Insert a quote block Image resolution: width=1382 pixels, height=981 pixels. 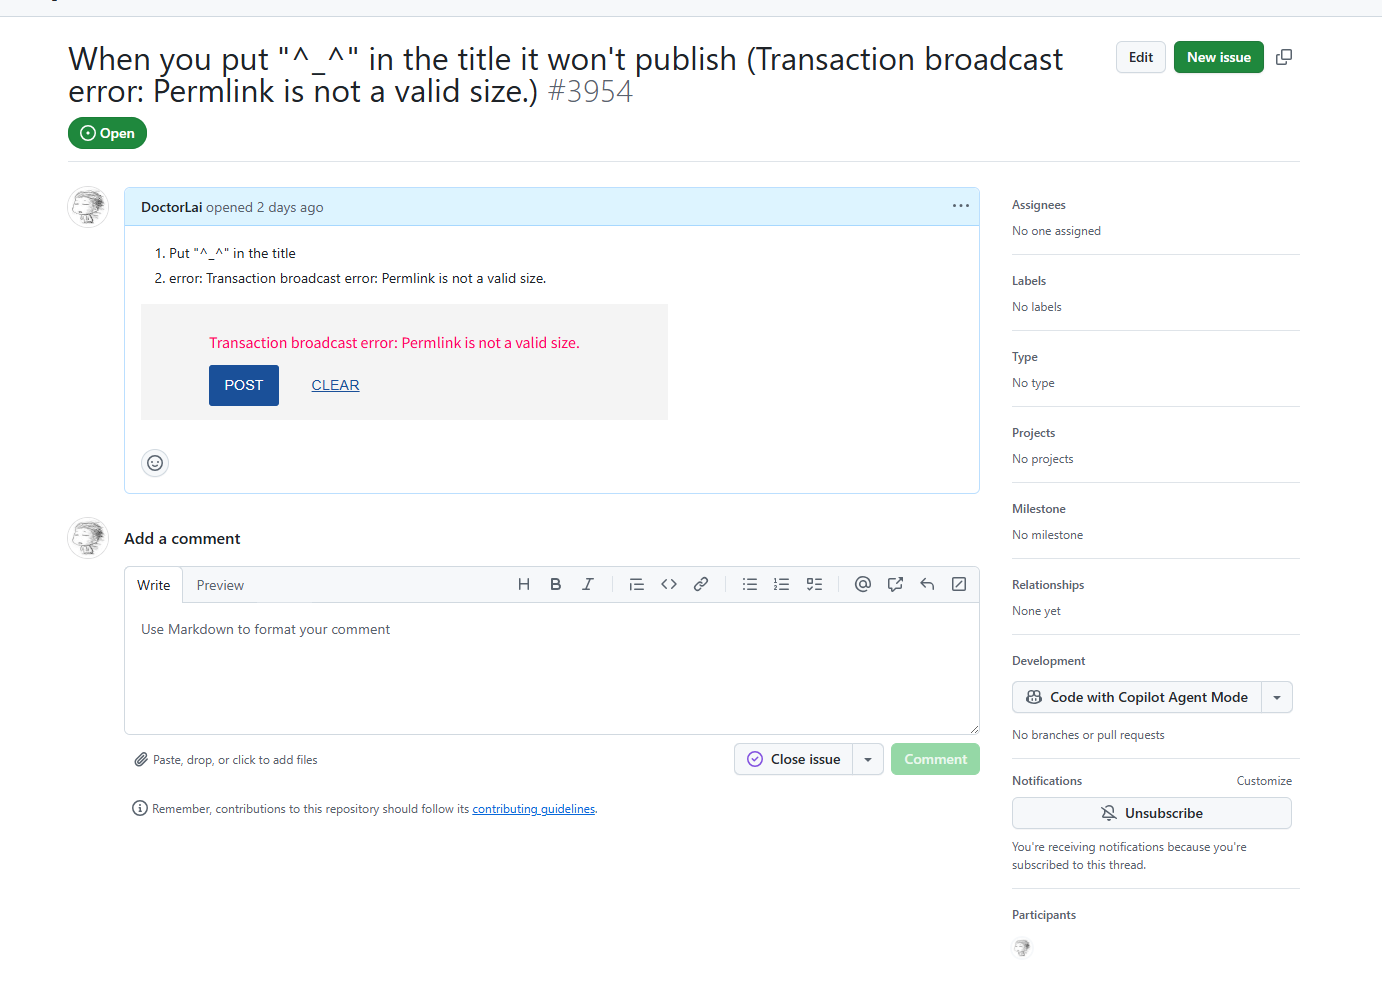pos(636,585)
